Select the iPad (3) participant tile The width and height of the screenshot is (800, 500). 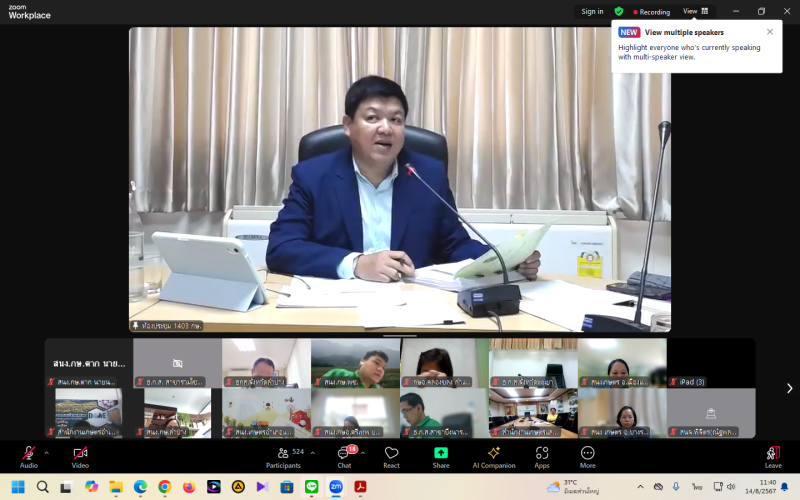[x=711, y=363]
